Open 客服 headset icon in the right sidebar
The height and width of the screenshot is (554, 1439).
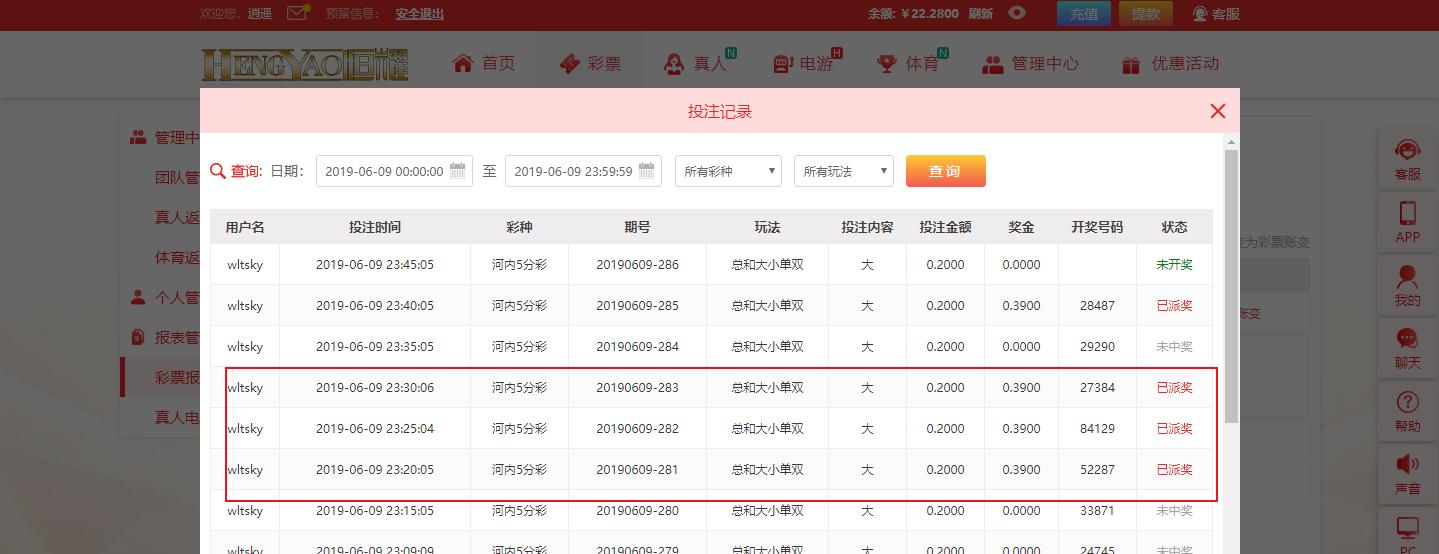pyautogui.click(x=1407, y=152)
